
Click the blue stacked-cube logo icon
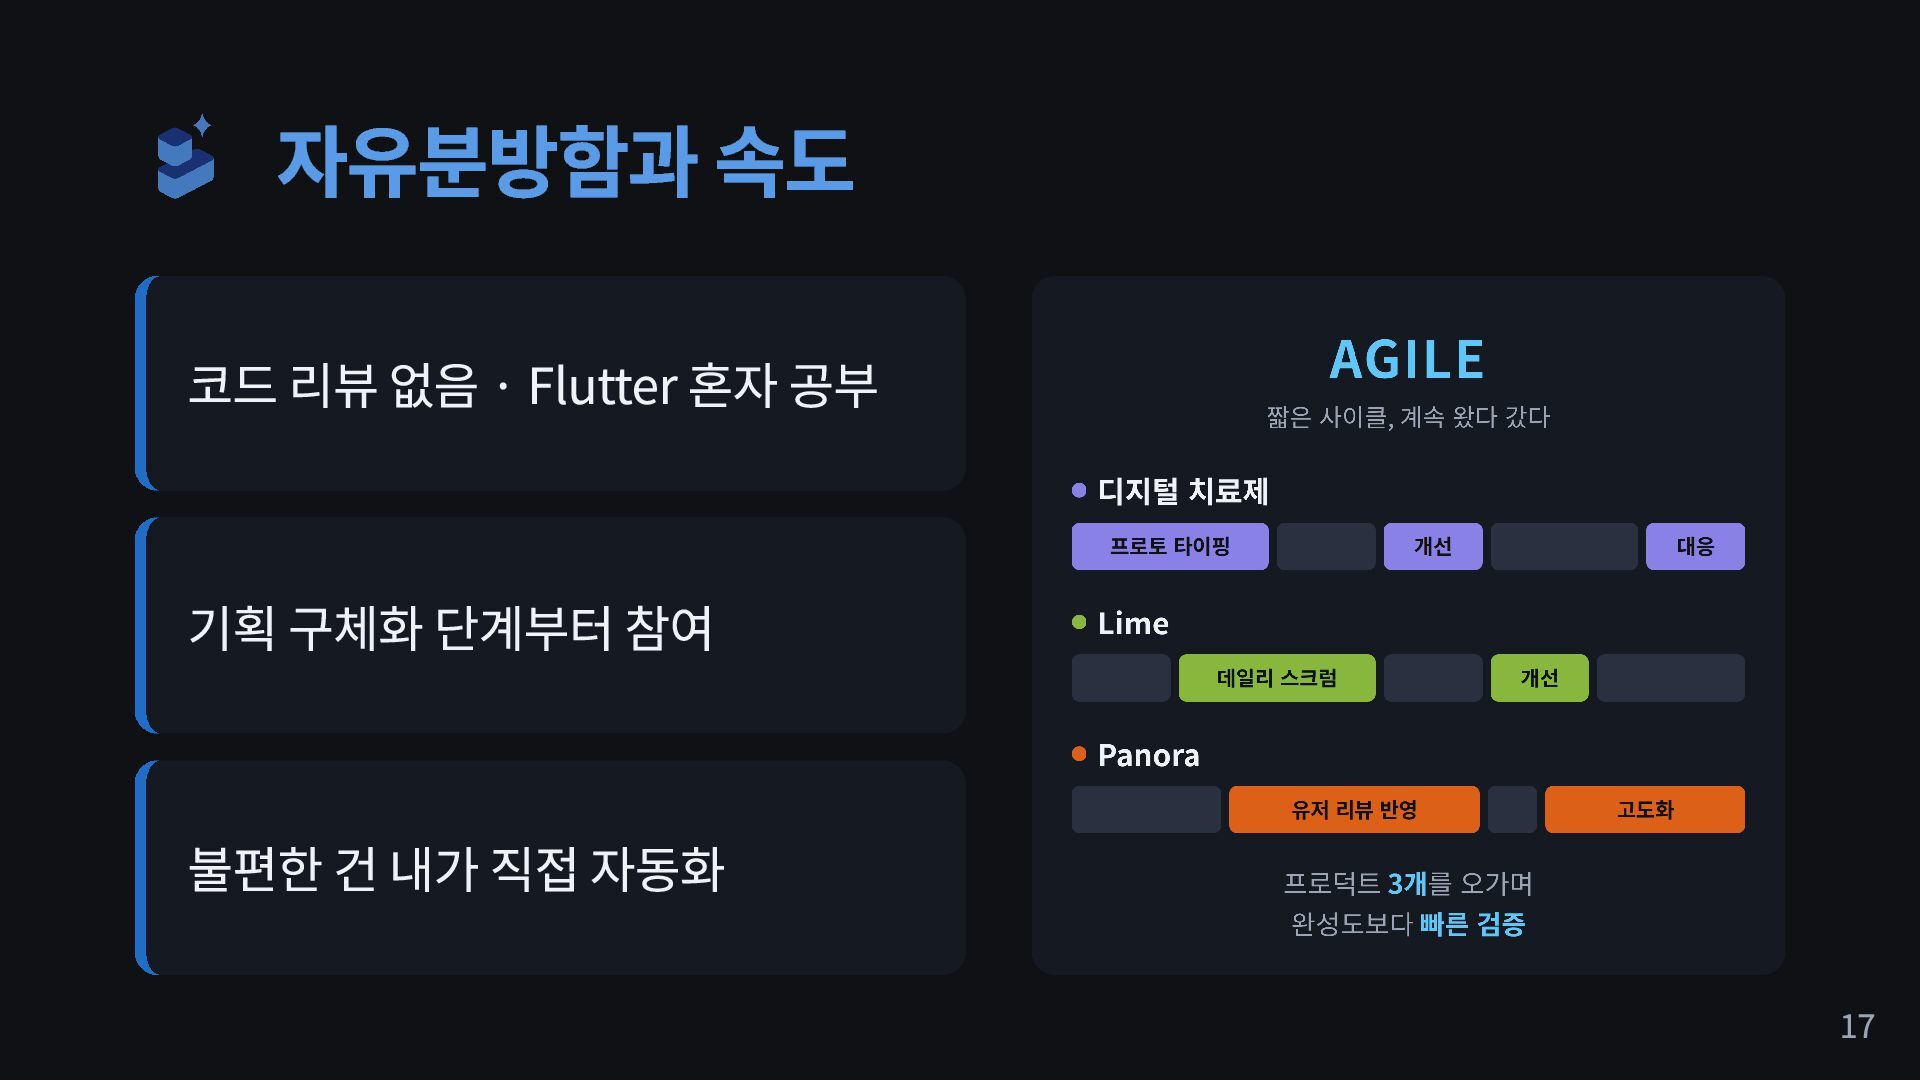pyautogui.click(x=186, y=156)
